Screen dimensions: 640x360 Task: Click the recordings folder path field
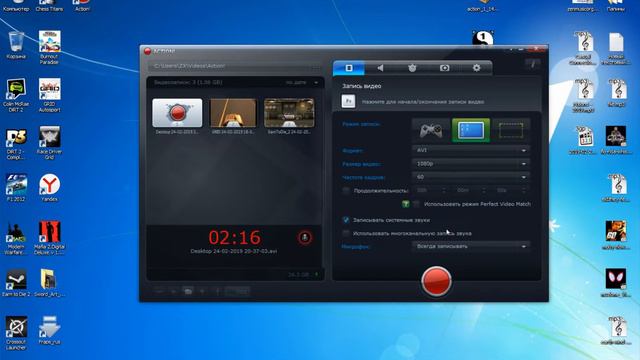(230, 66)
